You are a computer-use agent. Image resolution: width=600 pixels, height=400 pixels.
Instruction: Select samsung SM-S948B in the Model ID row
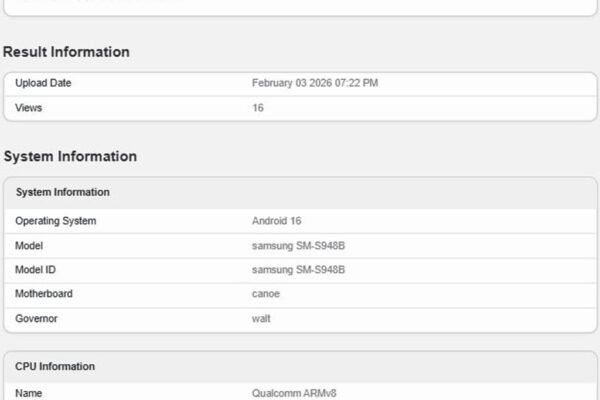pyautogui.click(x=298, y=270)
